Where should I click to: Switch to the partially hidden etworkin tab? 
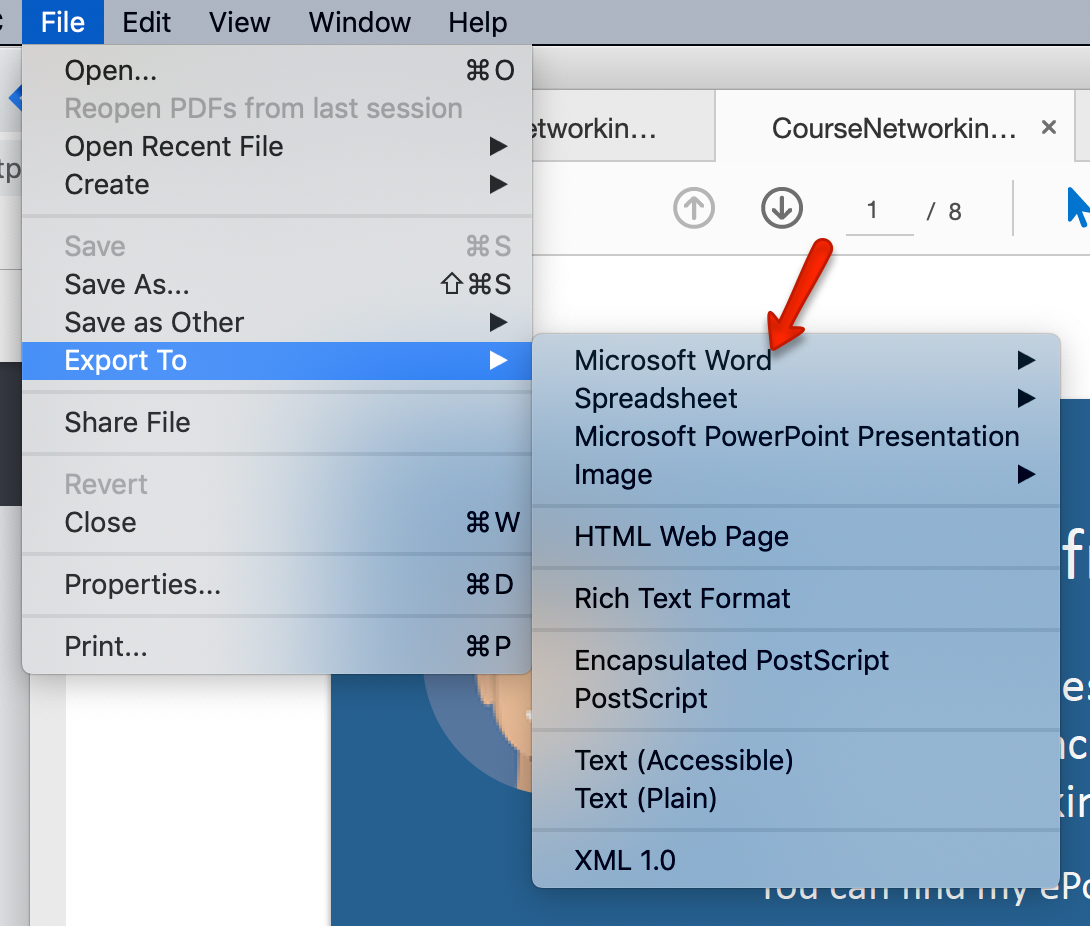(623, 128)
